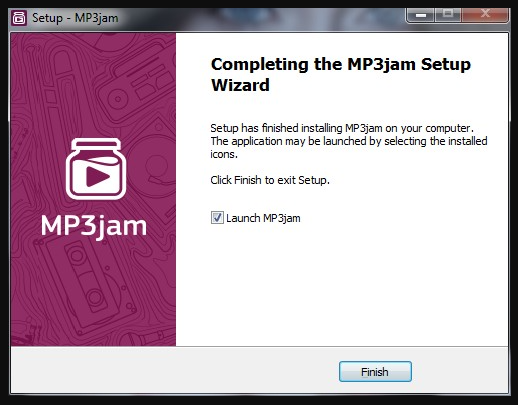
Task: Minimize the Setup - MP3jam window
Action: (421, 15)
